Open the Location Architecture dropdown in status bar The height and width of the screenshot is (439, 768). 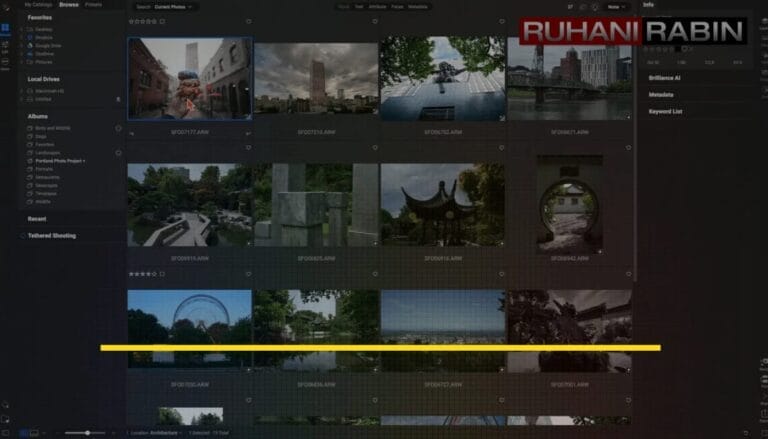pyautogui.click(x=157, y=433)
